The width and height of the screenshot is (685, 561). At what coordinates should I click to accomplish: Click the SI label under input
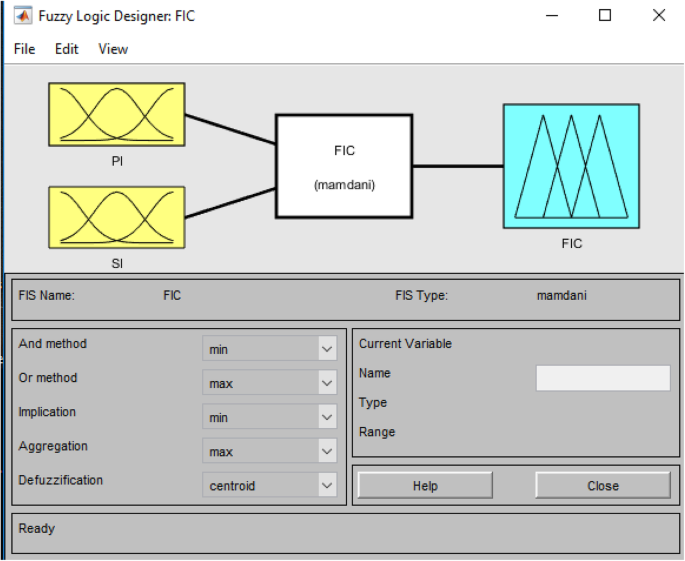[117, 263]
